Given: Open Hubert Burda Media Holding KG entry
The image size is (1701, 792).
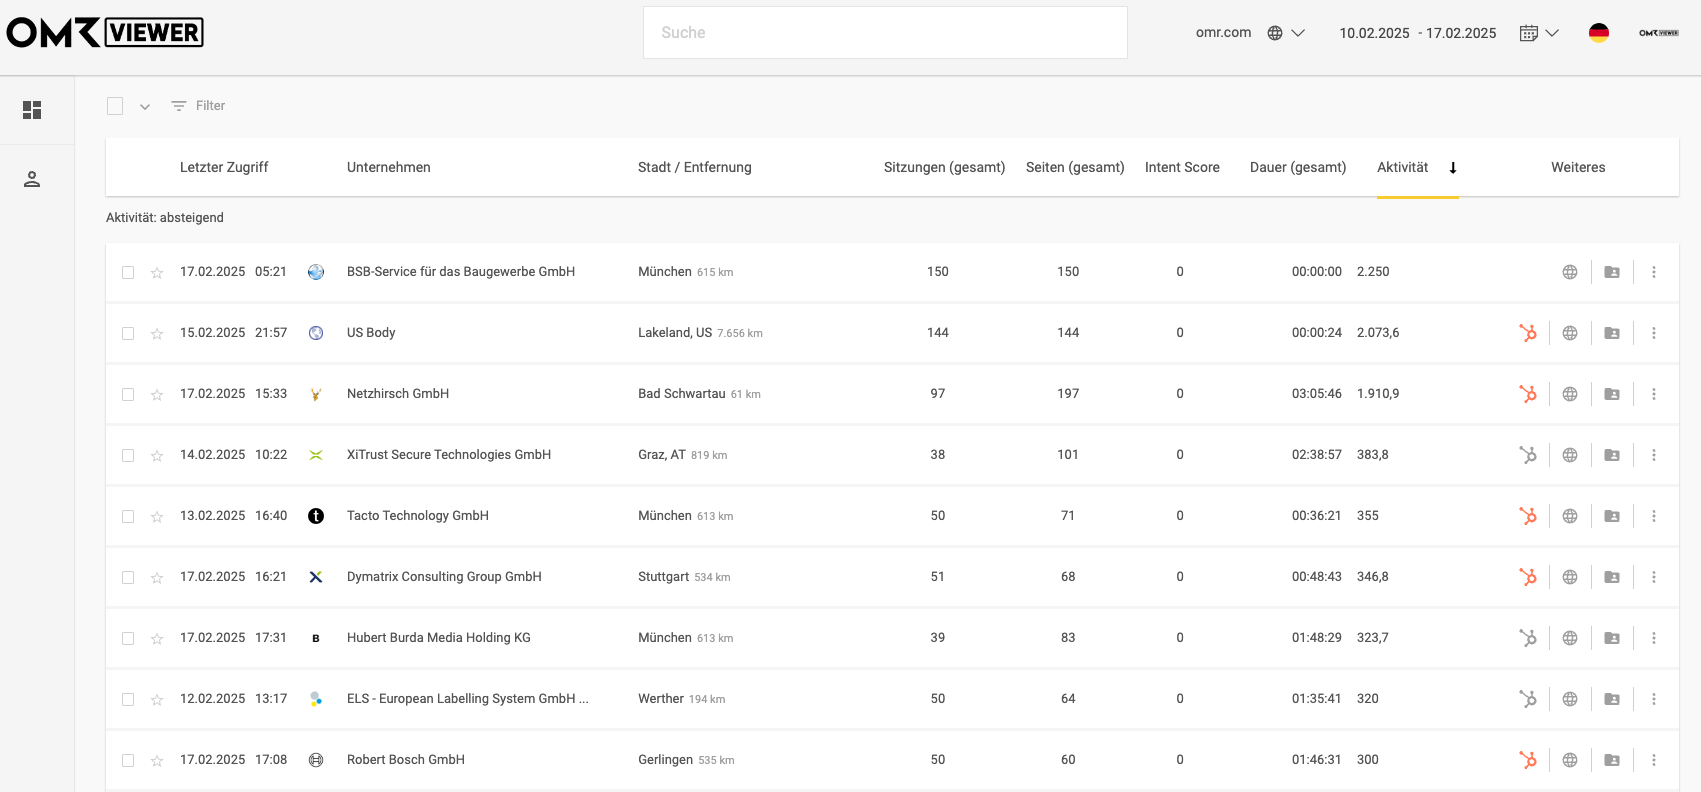Looking at the screenshot, I should point(439,638).
